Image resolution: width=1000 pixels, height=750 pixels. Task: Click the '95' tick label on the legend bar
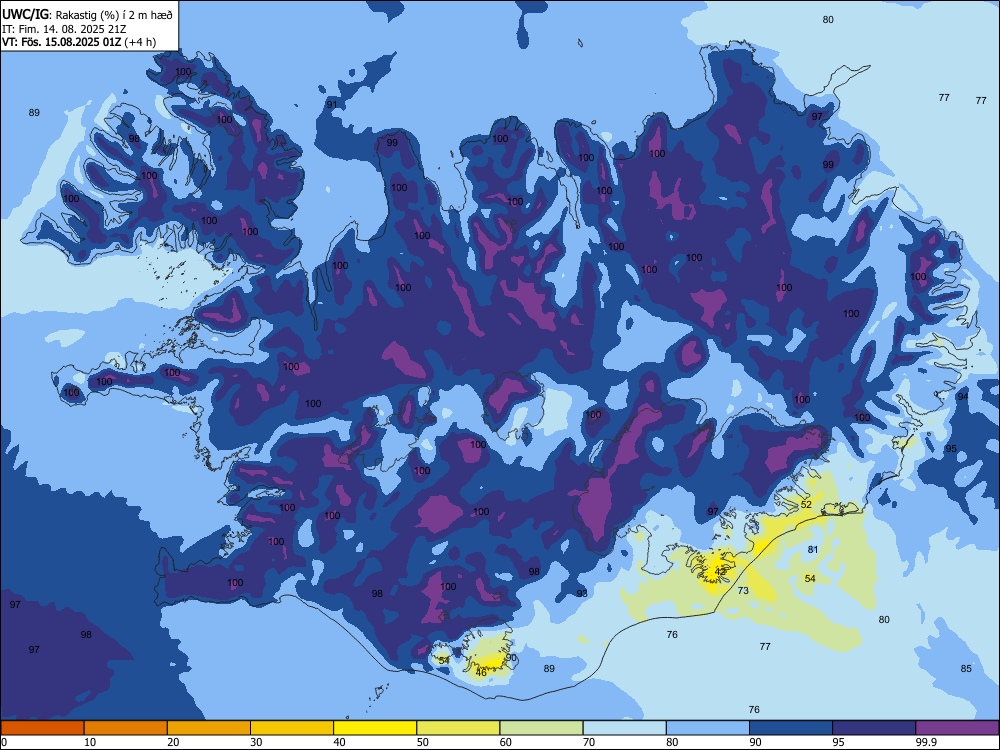[x=838, y=742]
